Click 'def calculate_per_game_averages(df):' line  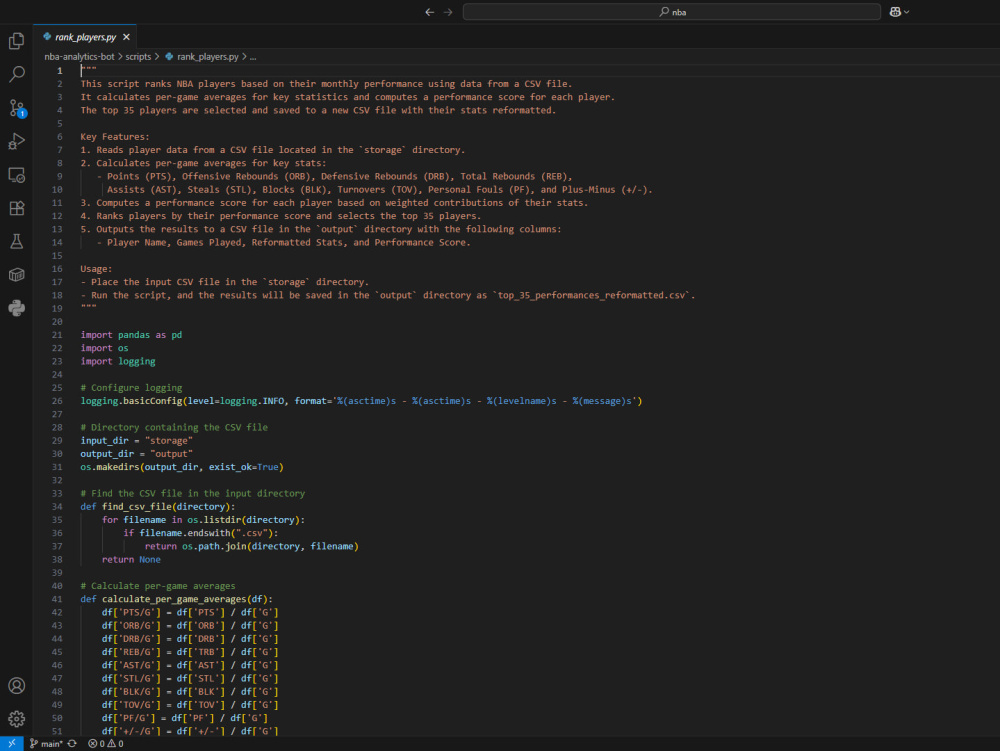pyautogui.click(x=177, y=599)
